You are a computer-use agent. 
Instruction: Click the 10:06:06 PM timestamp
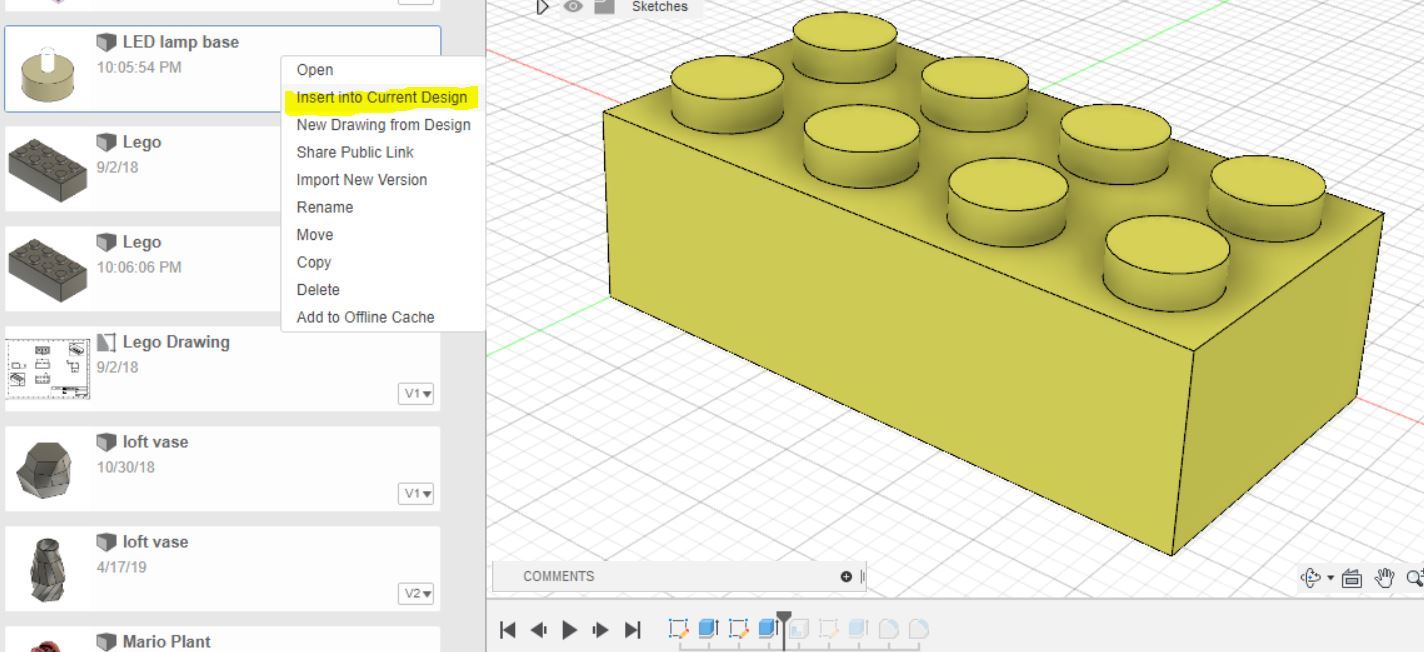pos(139,267)
